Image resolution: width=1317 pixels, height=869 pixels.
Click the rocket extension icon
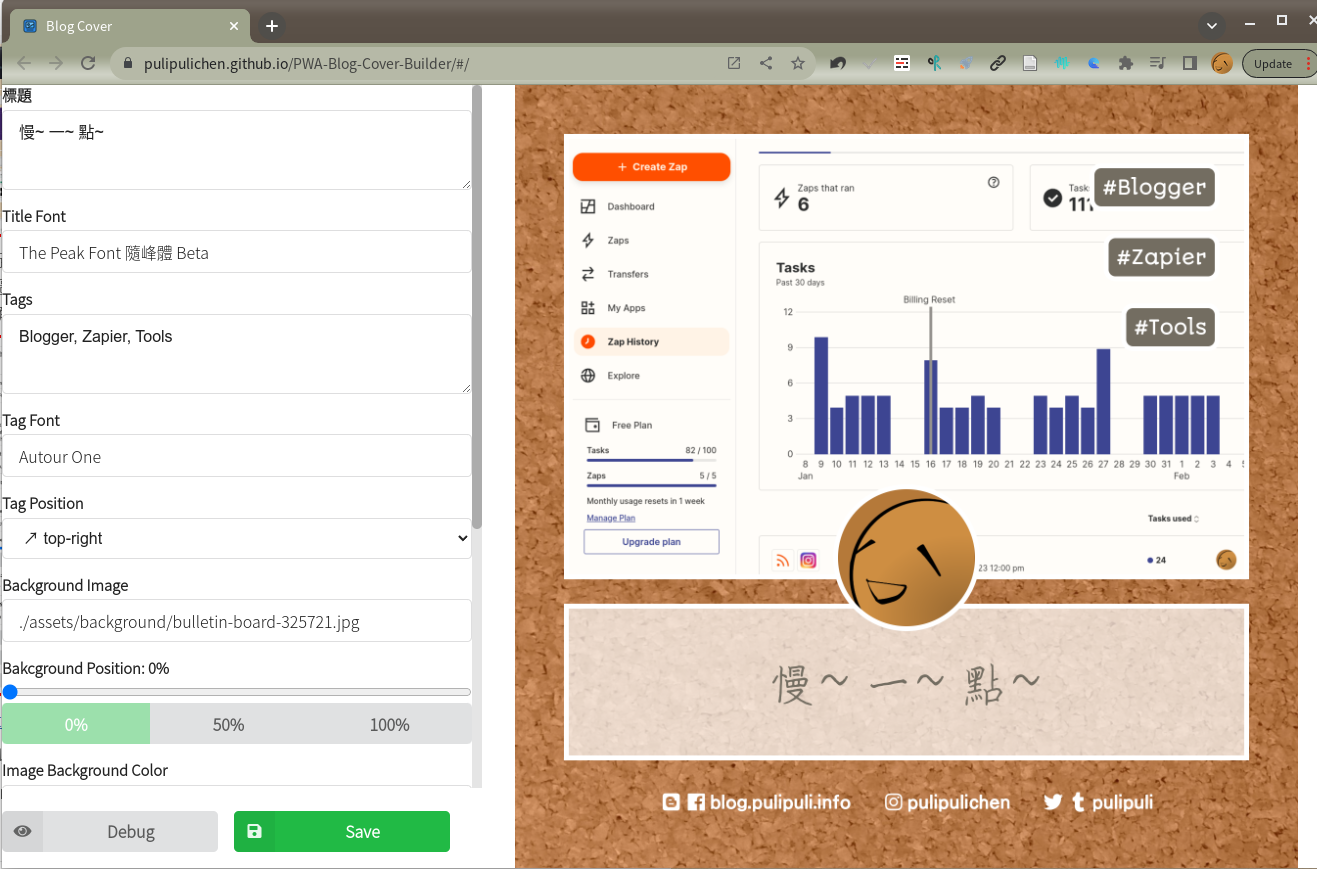click(x=966, y=63)
